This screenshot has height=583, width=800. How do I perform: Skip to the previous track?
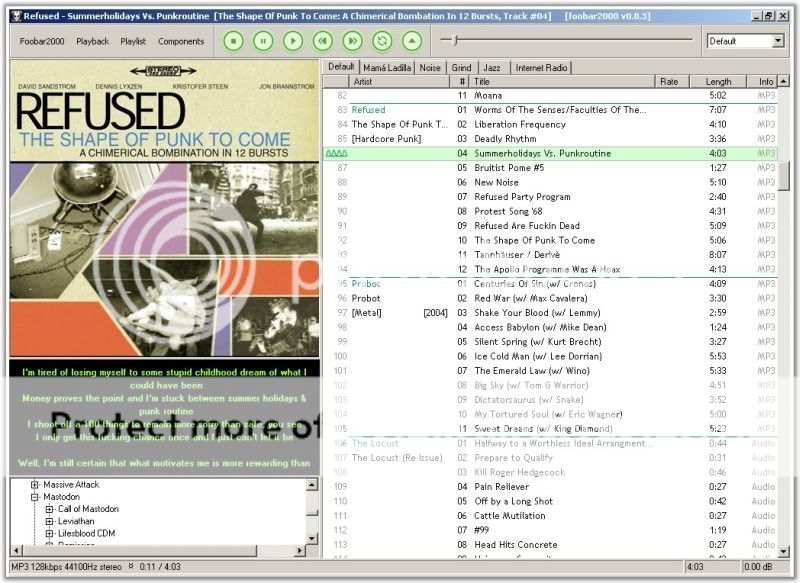click(322, 41)
